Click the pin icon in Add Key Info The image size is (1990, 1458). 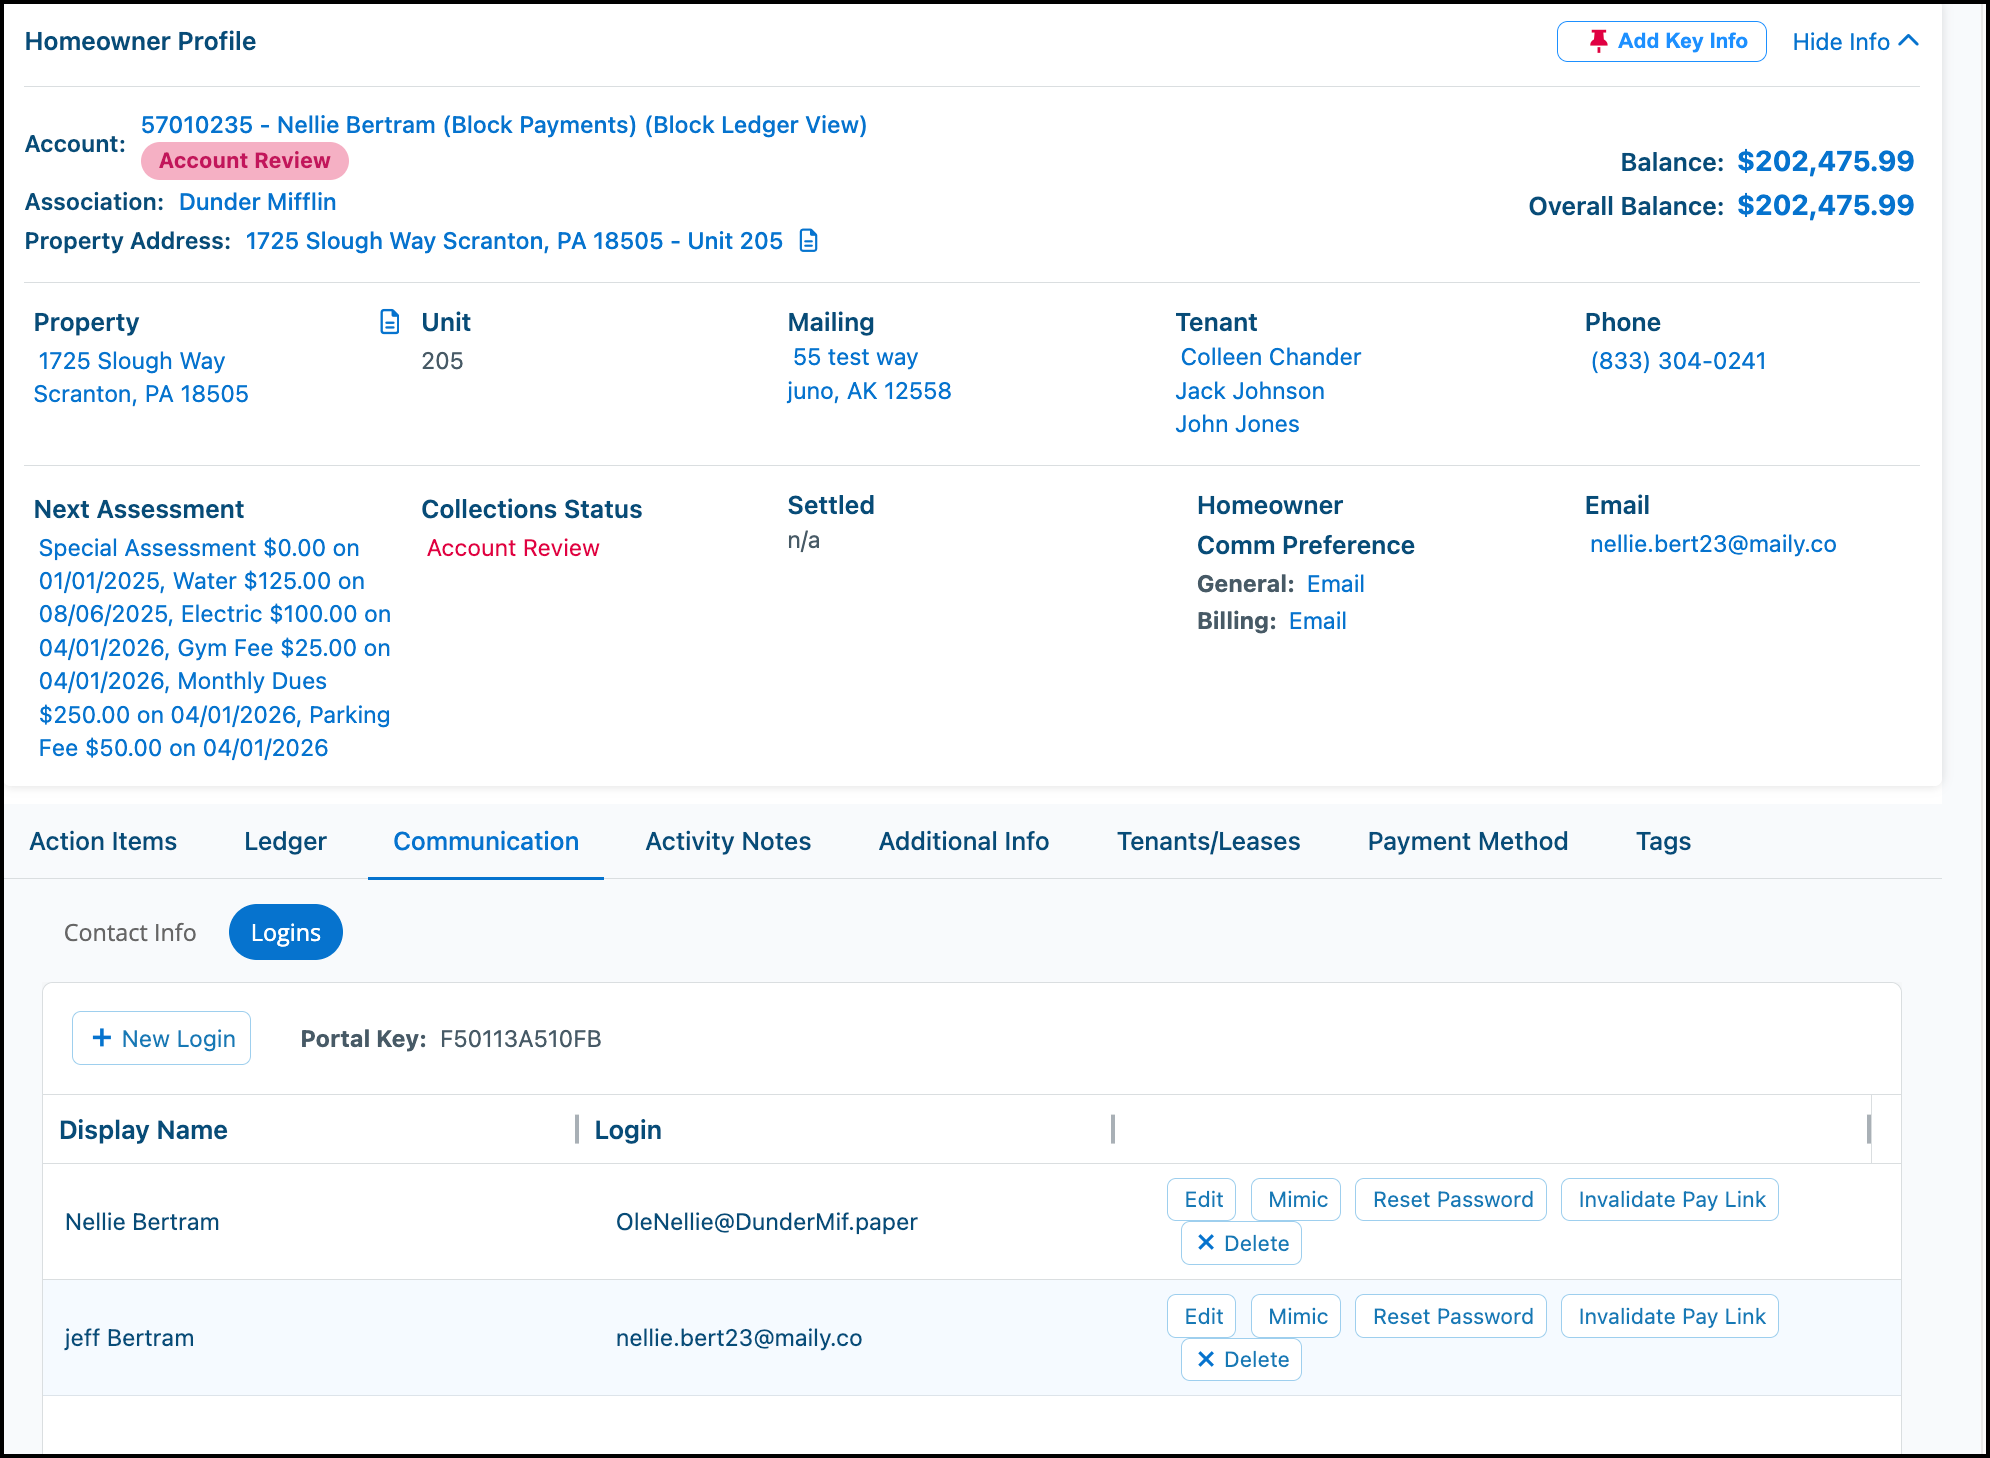tap(1598, 41)
